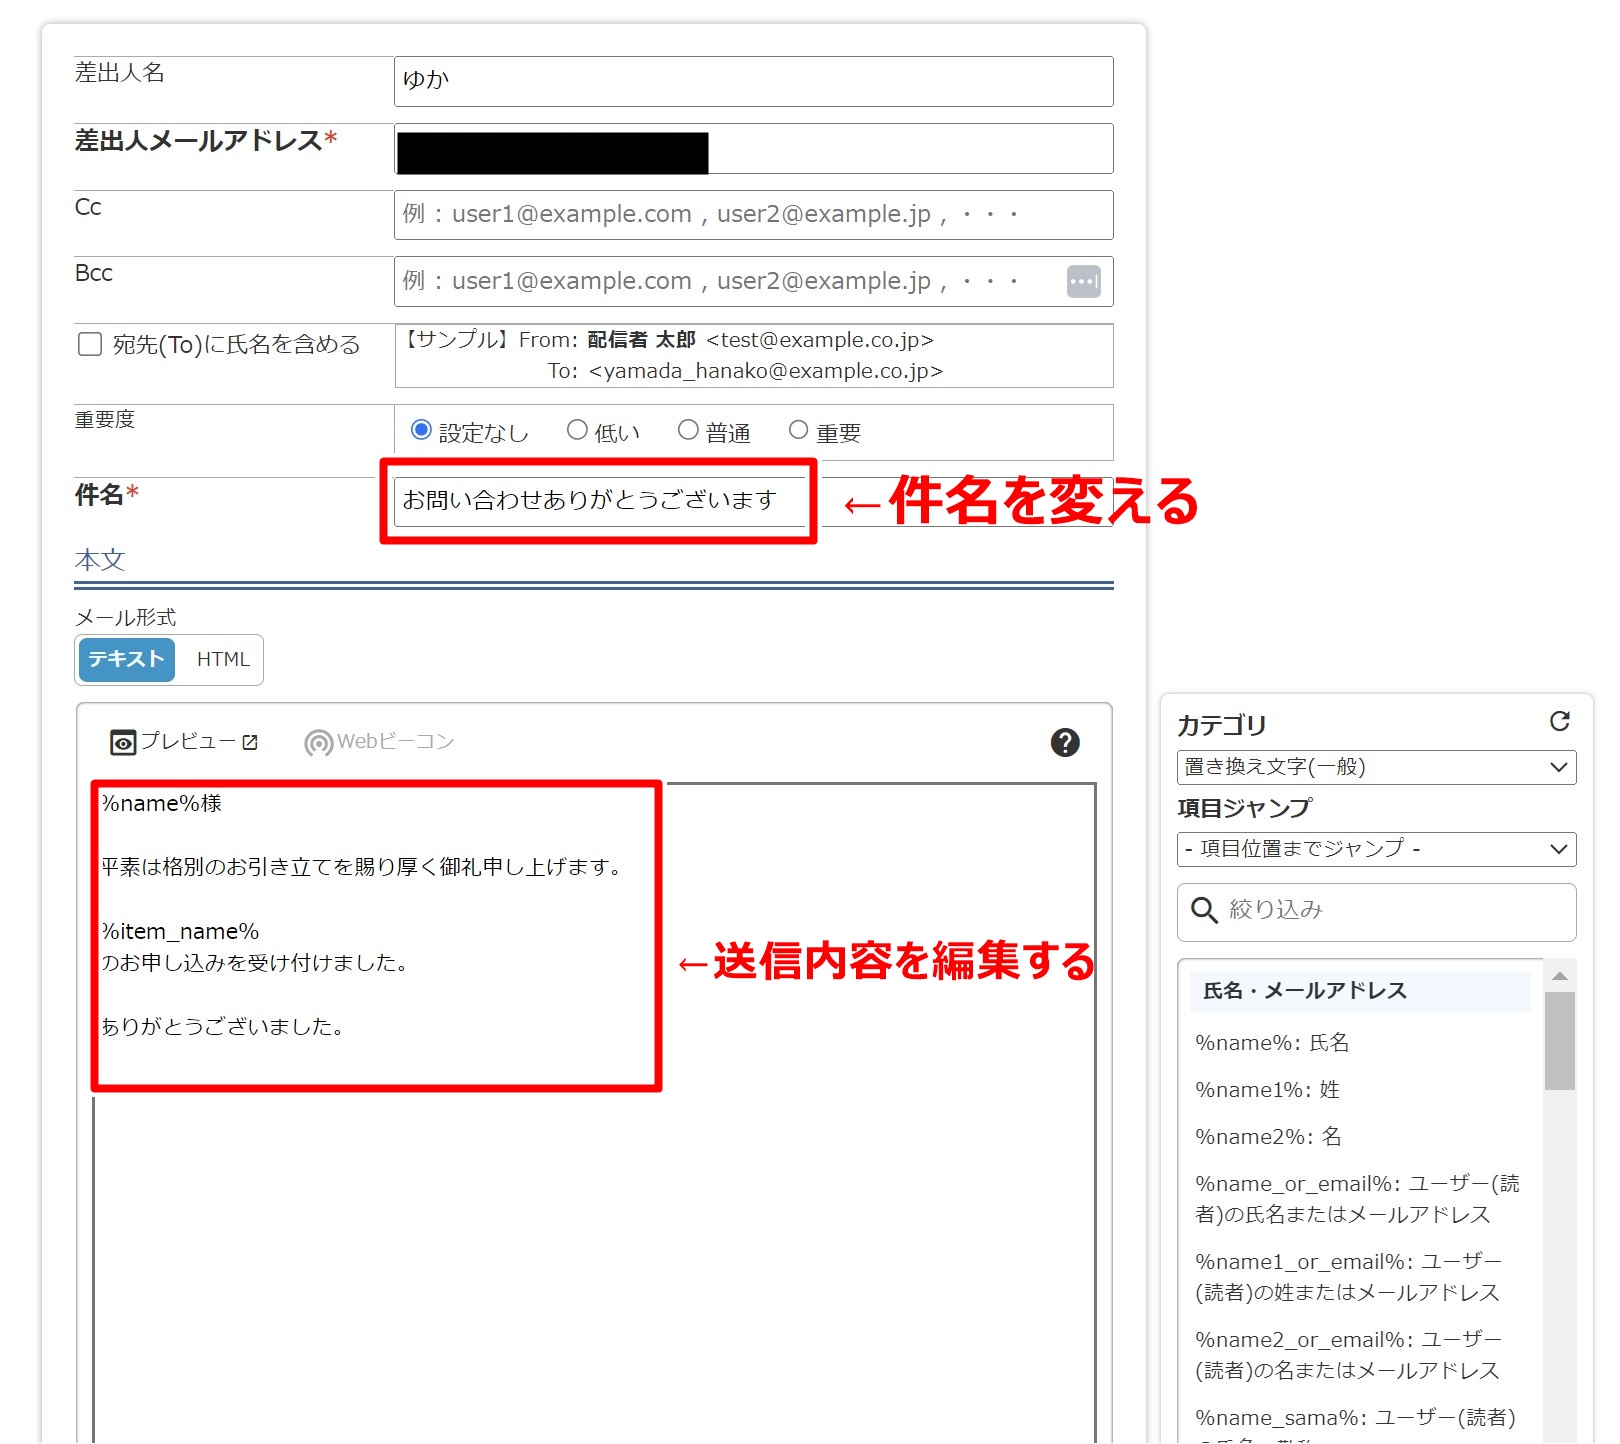This screenshot has height=1444, width=1620.
Task: Switch mail format to HTML
Action: coord(223,660)
